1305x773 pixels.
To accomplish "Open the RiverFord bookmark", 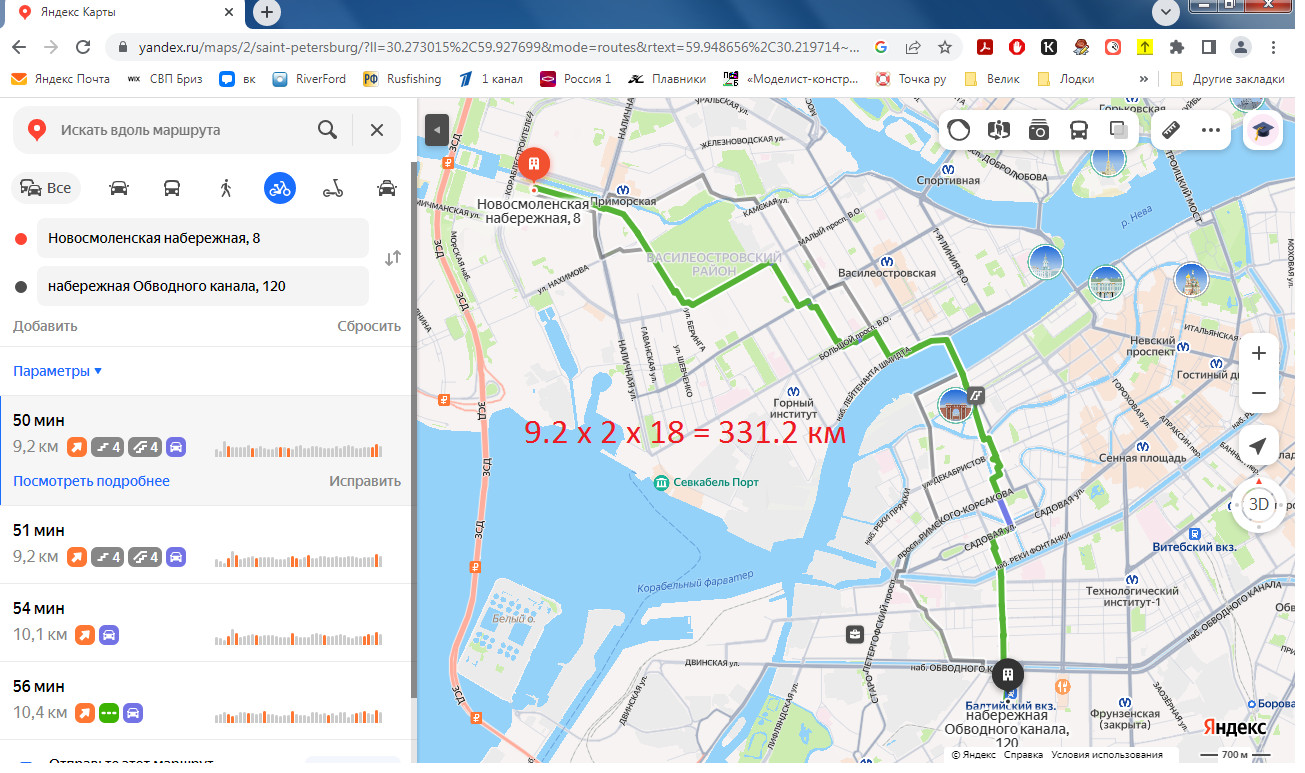I will tap(308, 79).
